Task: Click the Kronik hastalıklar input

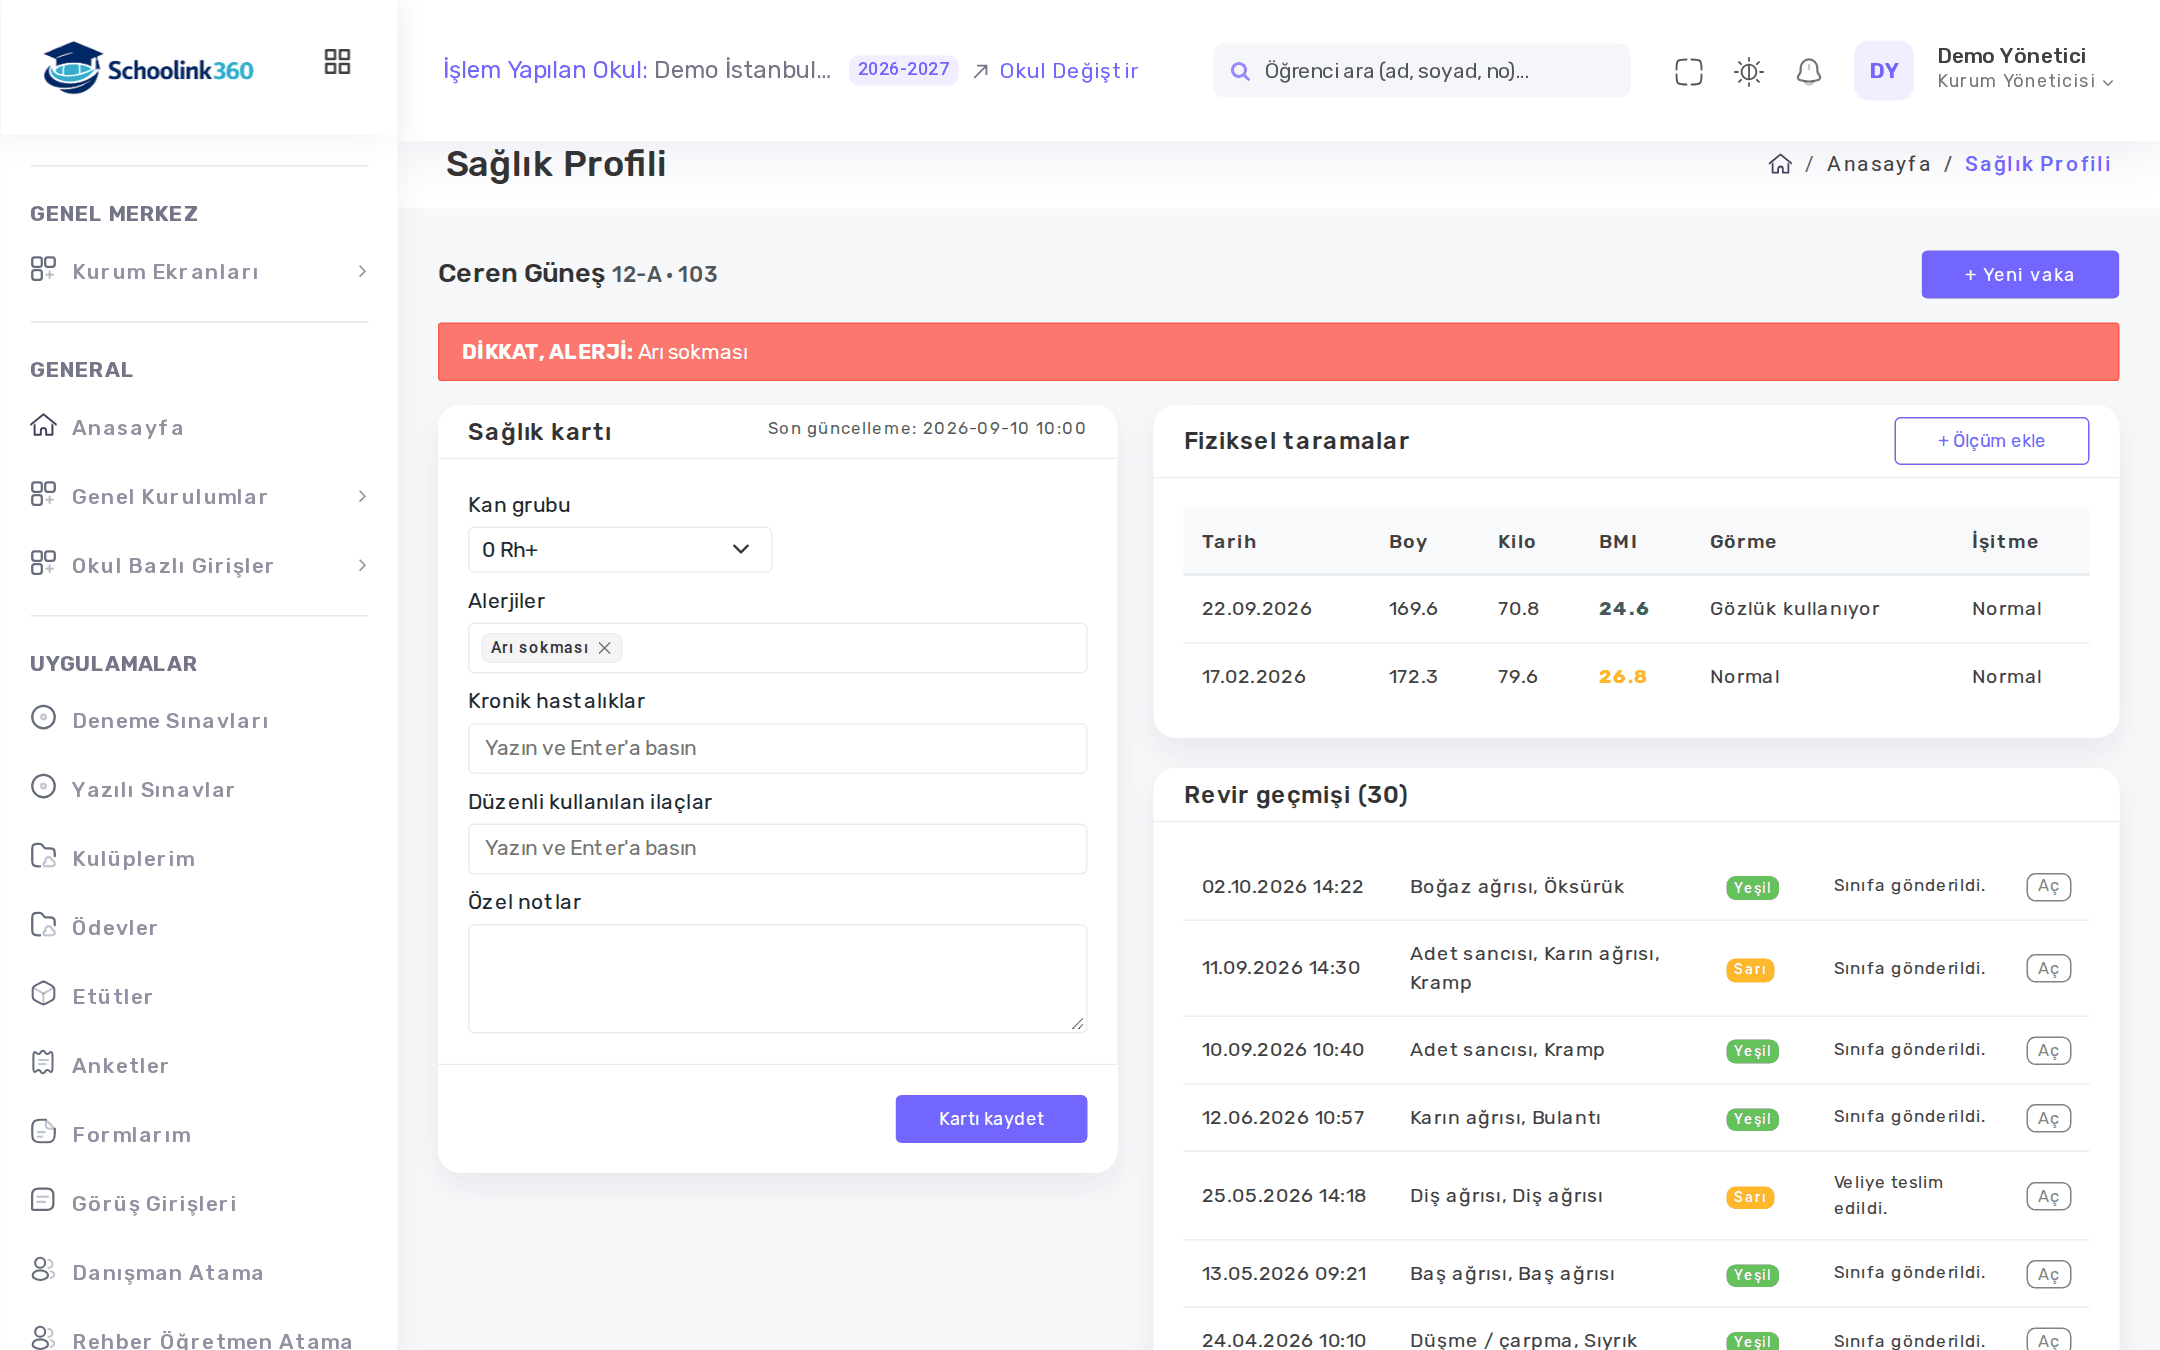Action: (x=777, y=748)
